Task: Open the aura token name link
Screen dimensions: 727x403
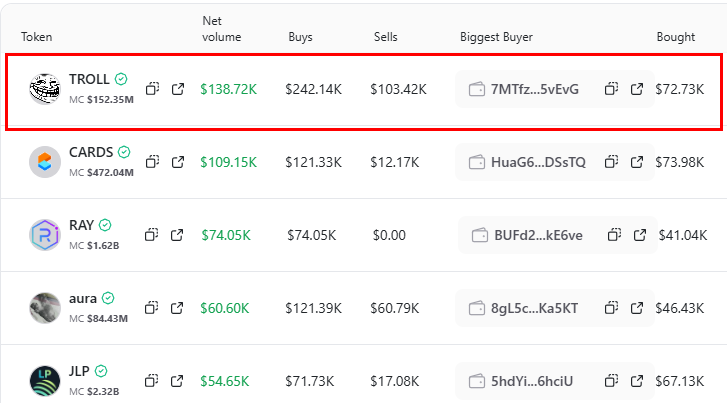Action: (84, 298)
